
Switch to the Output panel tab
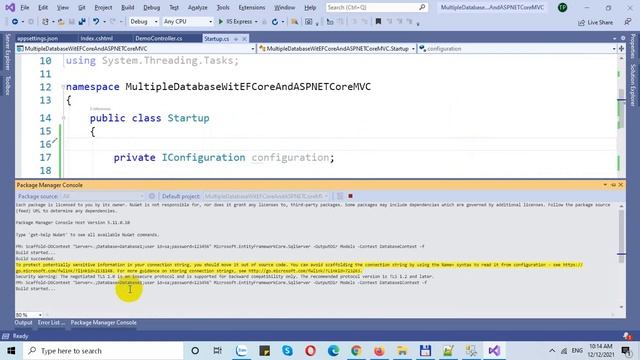(23, 323)
